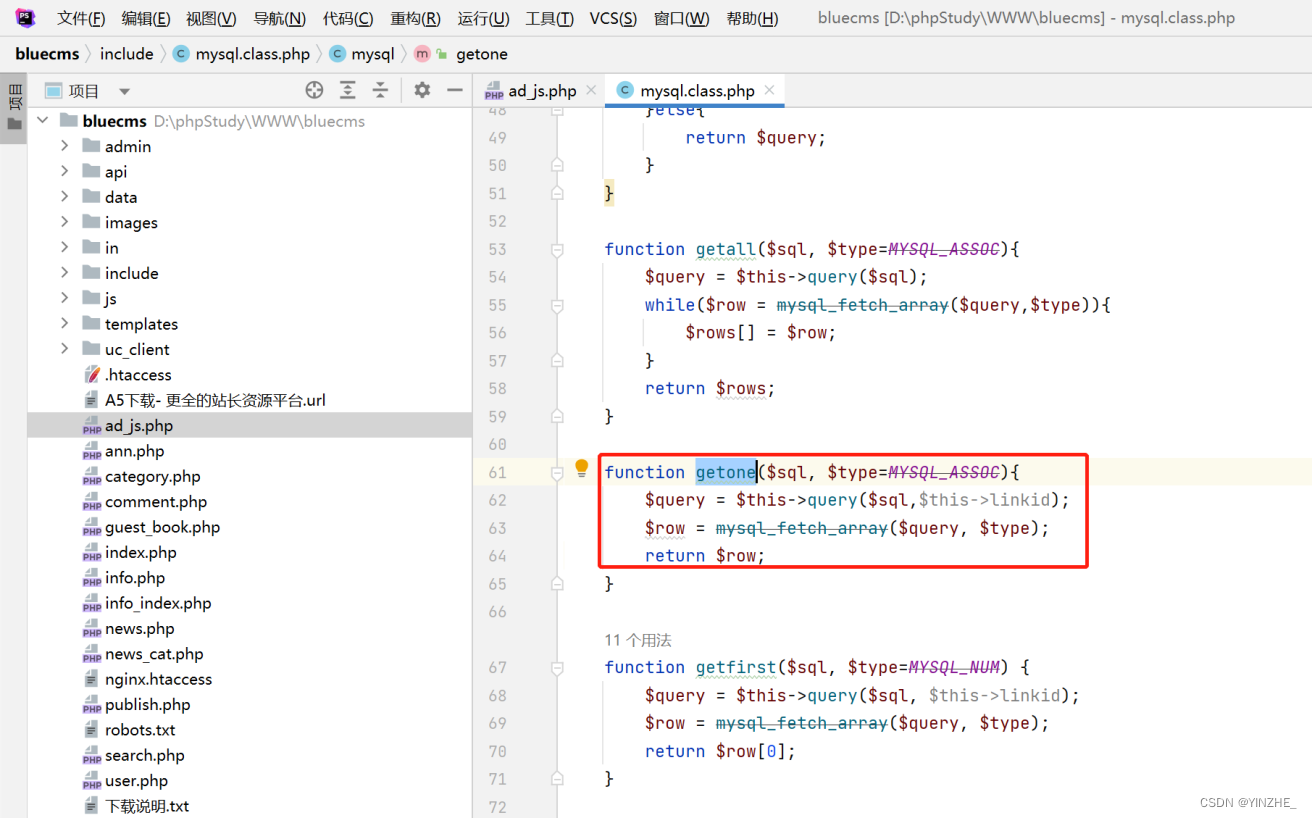Image resolution: width=1312 pixels, height=818 pixels.
Task: Open the project view dropdown arrow
Action: [124, 91]
